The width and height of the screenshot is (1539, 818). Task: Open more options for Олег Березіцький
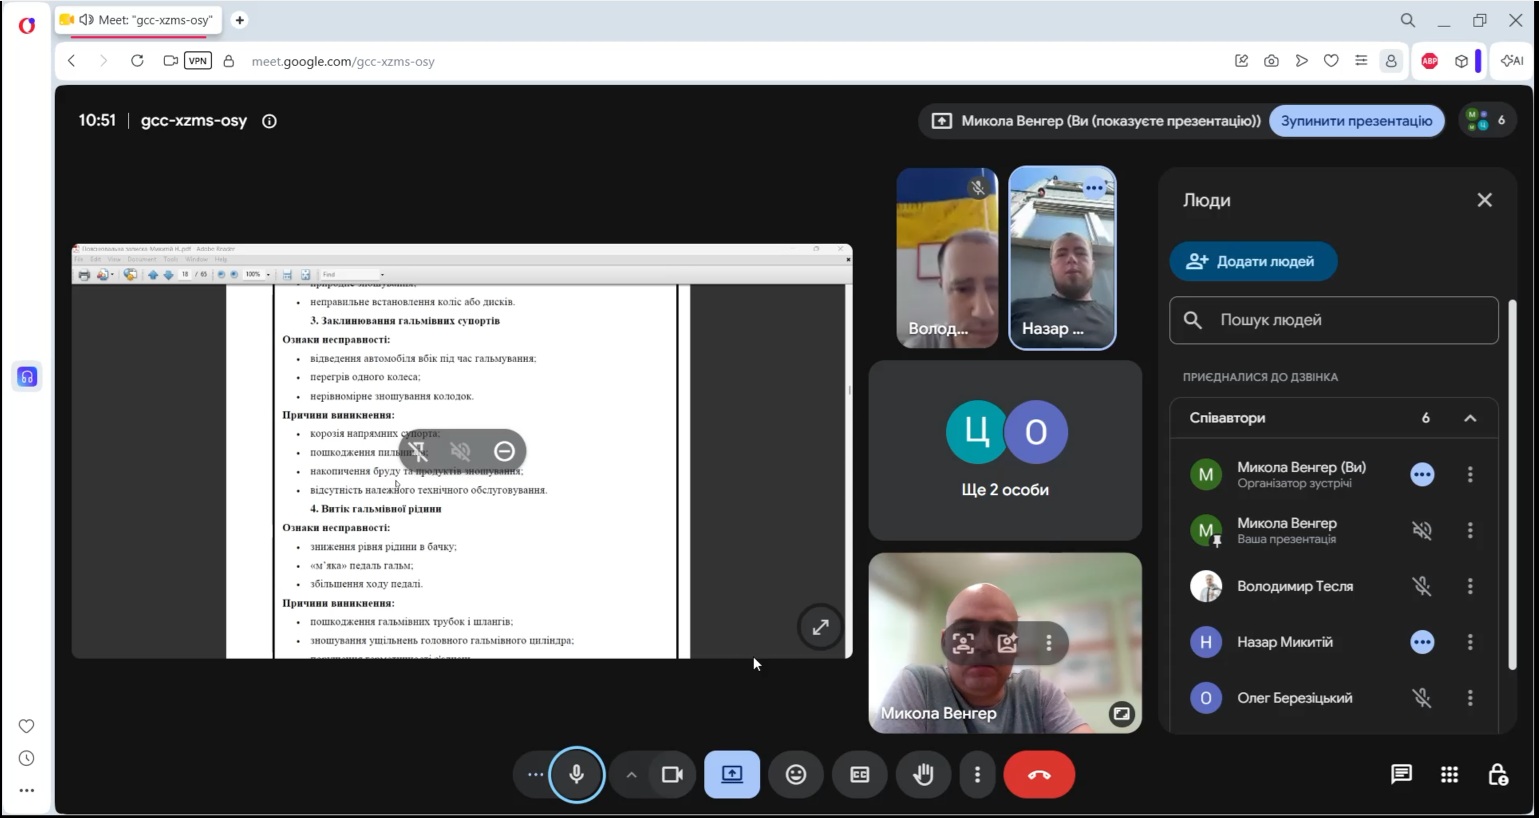1470,698
